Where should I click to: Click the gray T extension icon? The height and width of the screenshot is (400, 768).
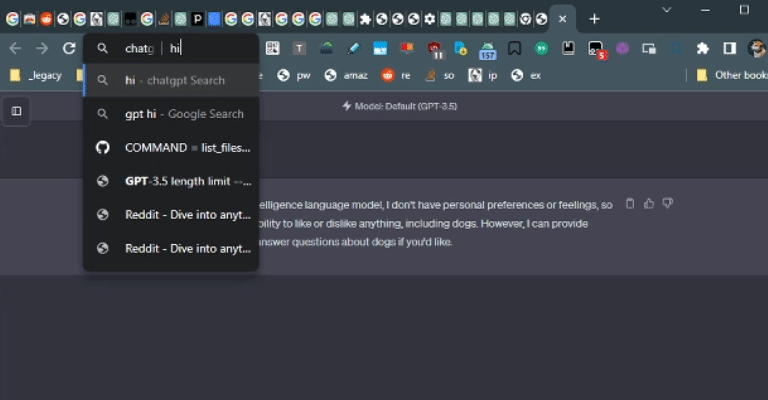click(x=299, y=48)
